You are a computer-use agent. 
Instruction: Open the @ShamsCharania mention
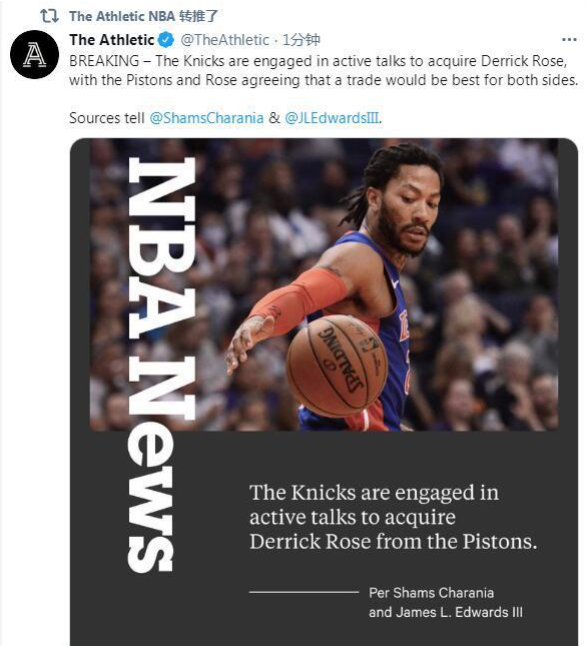(x=206, y=118)
